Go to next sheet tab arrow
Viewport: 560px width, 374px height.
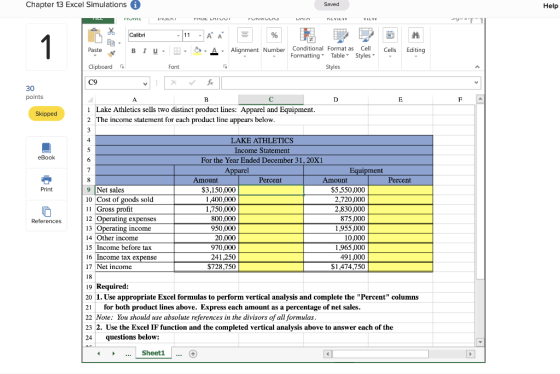[x=113, y=354]
